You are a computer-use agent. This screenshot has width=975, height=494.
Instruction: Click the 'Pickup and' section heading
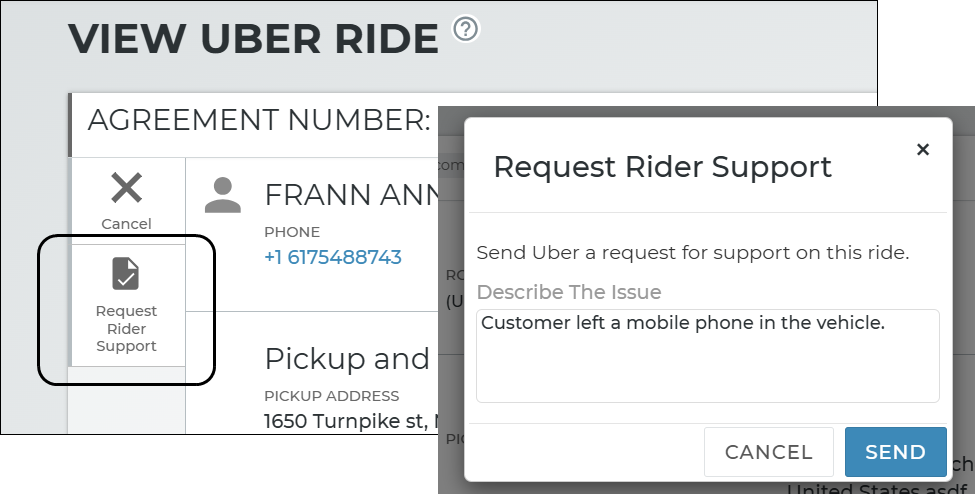[347, 359]
